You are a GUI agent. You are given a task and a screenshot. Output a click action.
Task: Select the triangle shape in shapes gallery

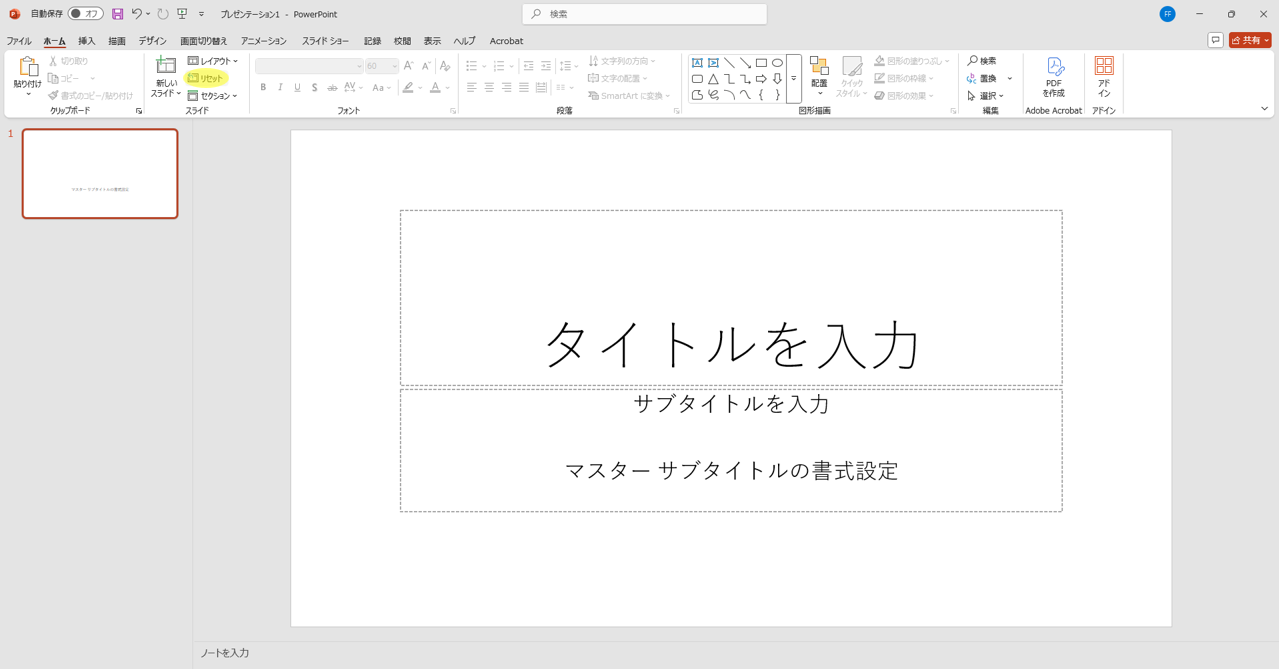tap(713, 79)
